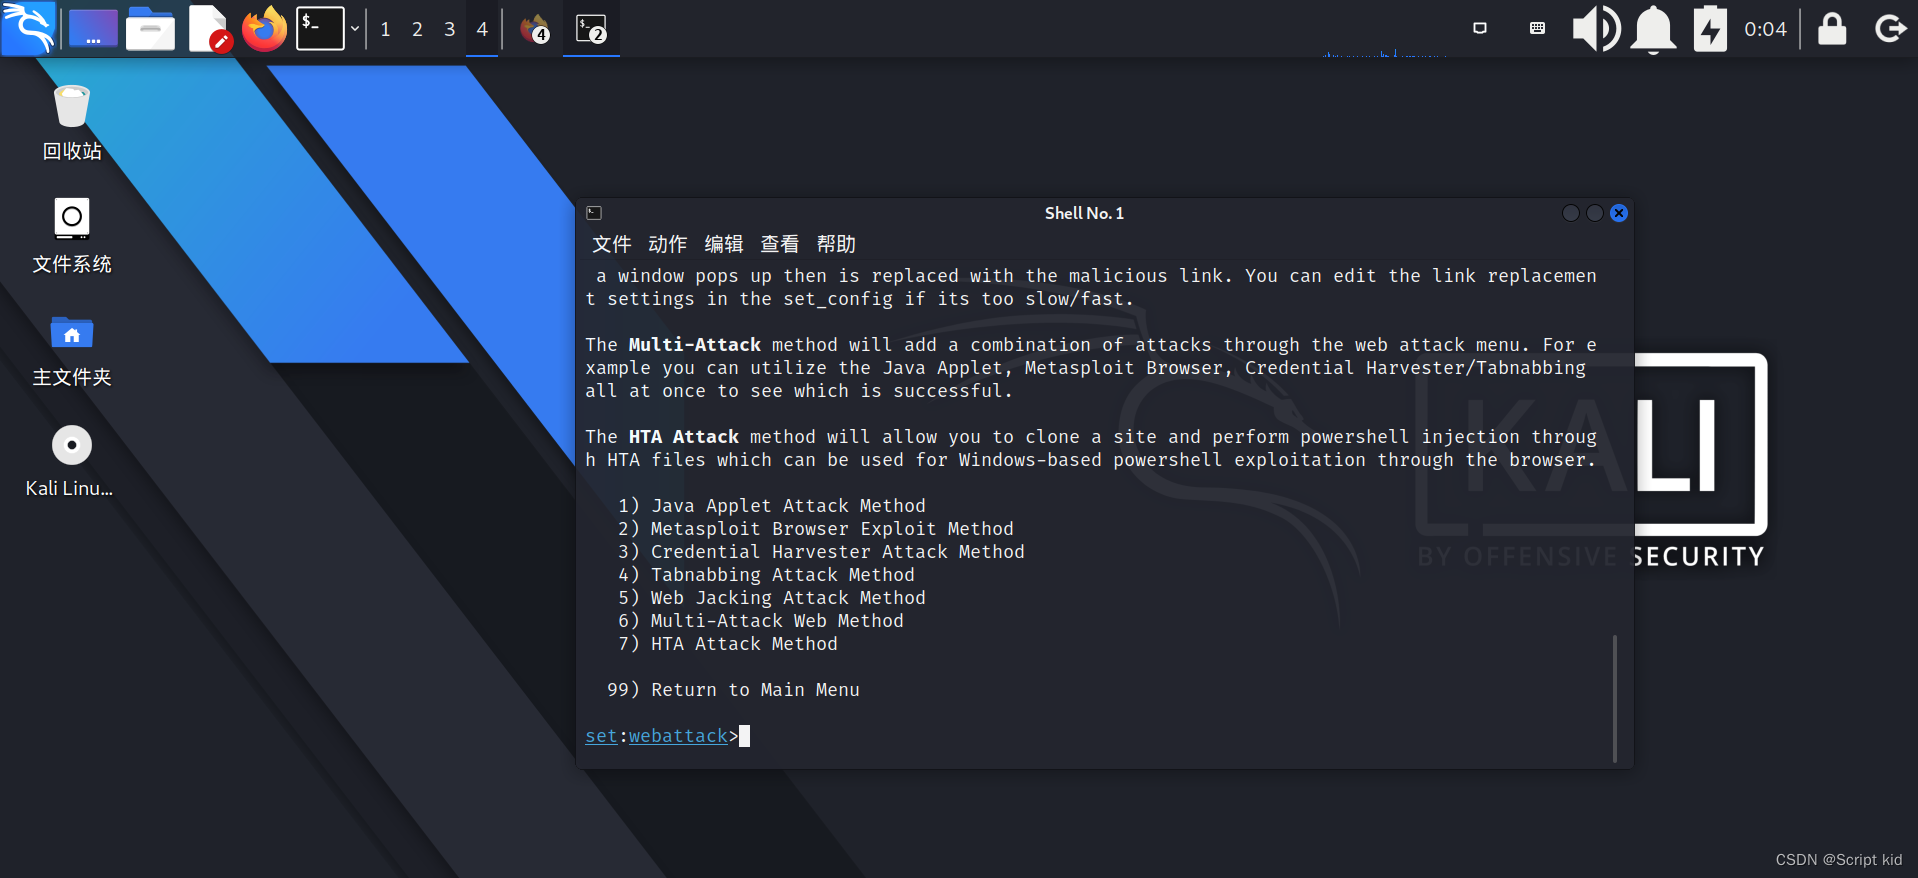Viewport: 1918px width, 878px height.
Task: Select the 回收站 trash desktop icon
Action: tap(72, 123)
